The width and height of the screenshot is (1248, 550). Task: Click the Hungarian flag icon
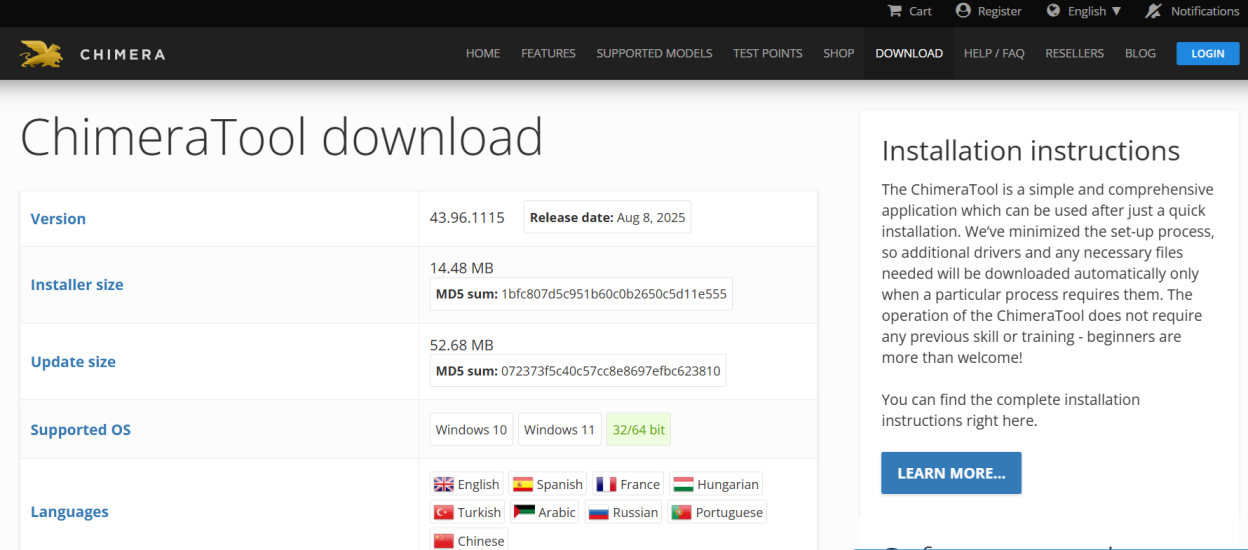click(684, 484)
